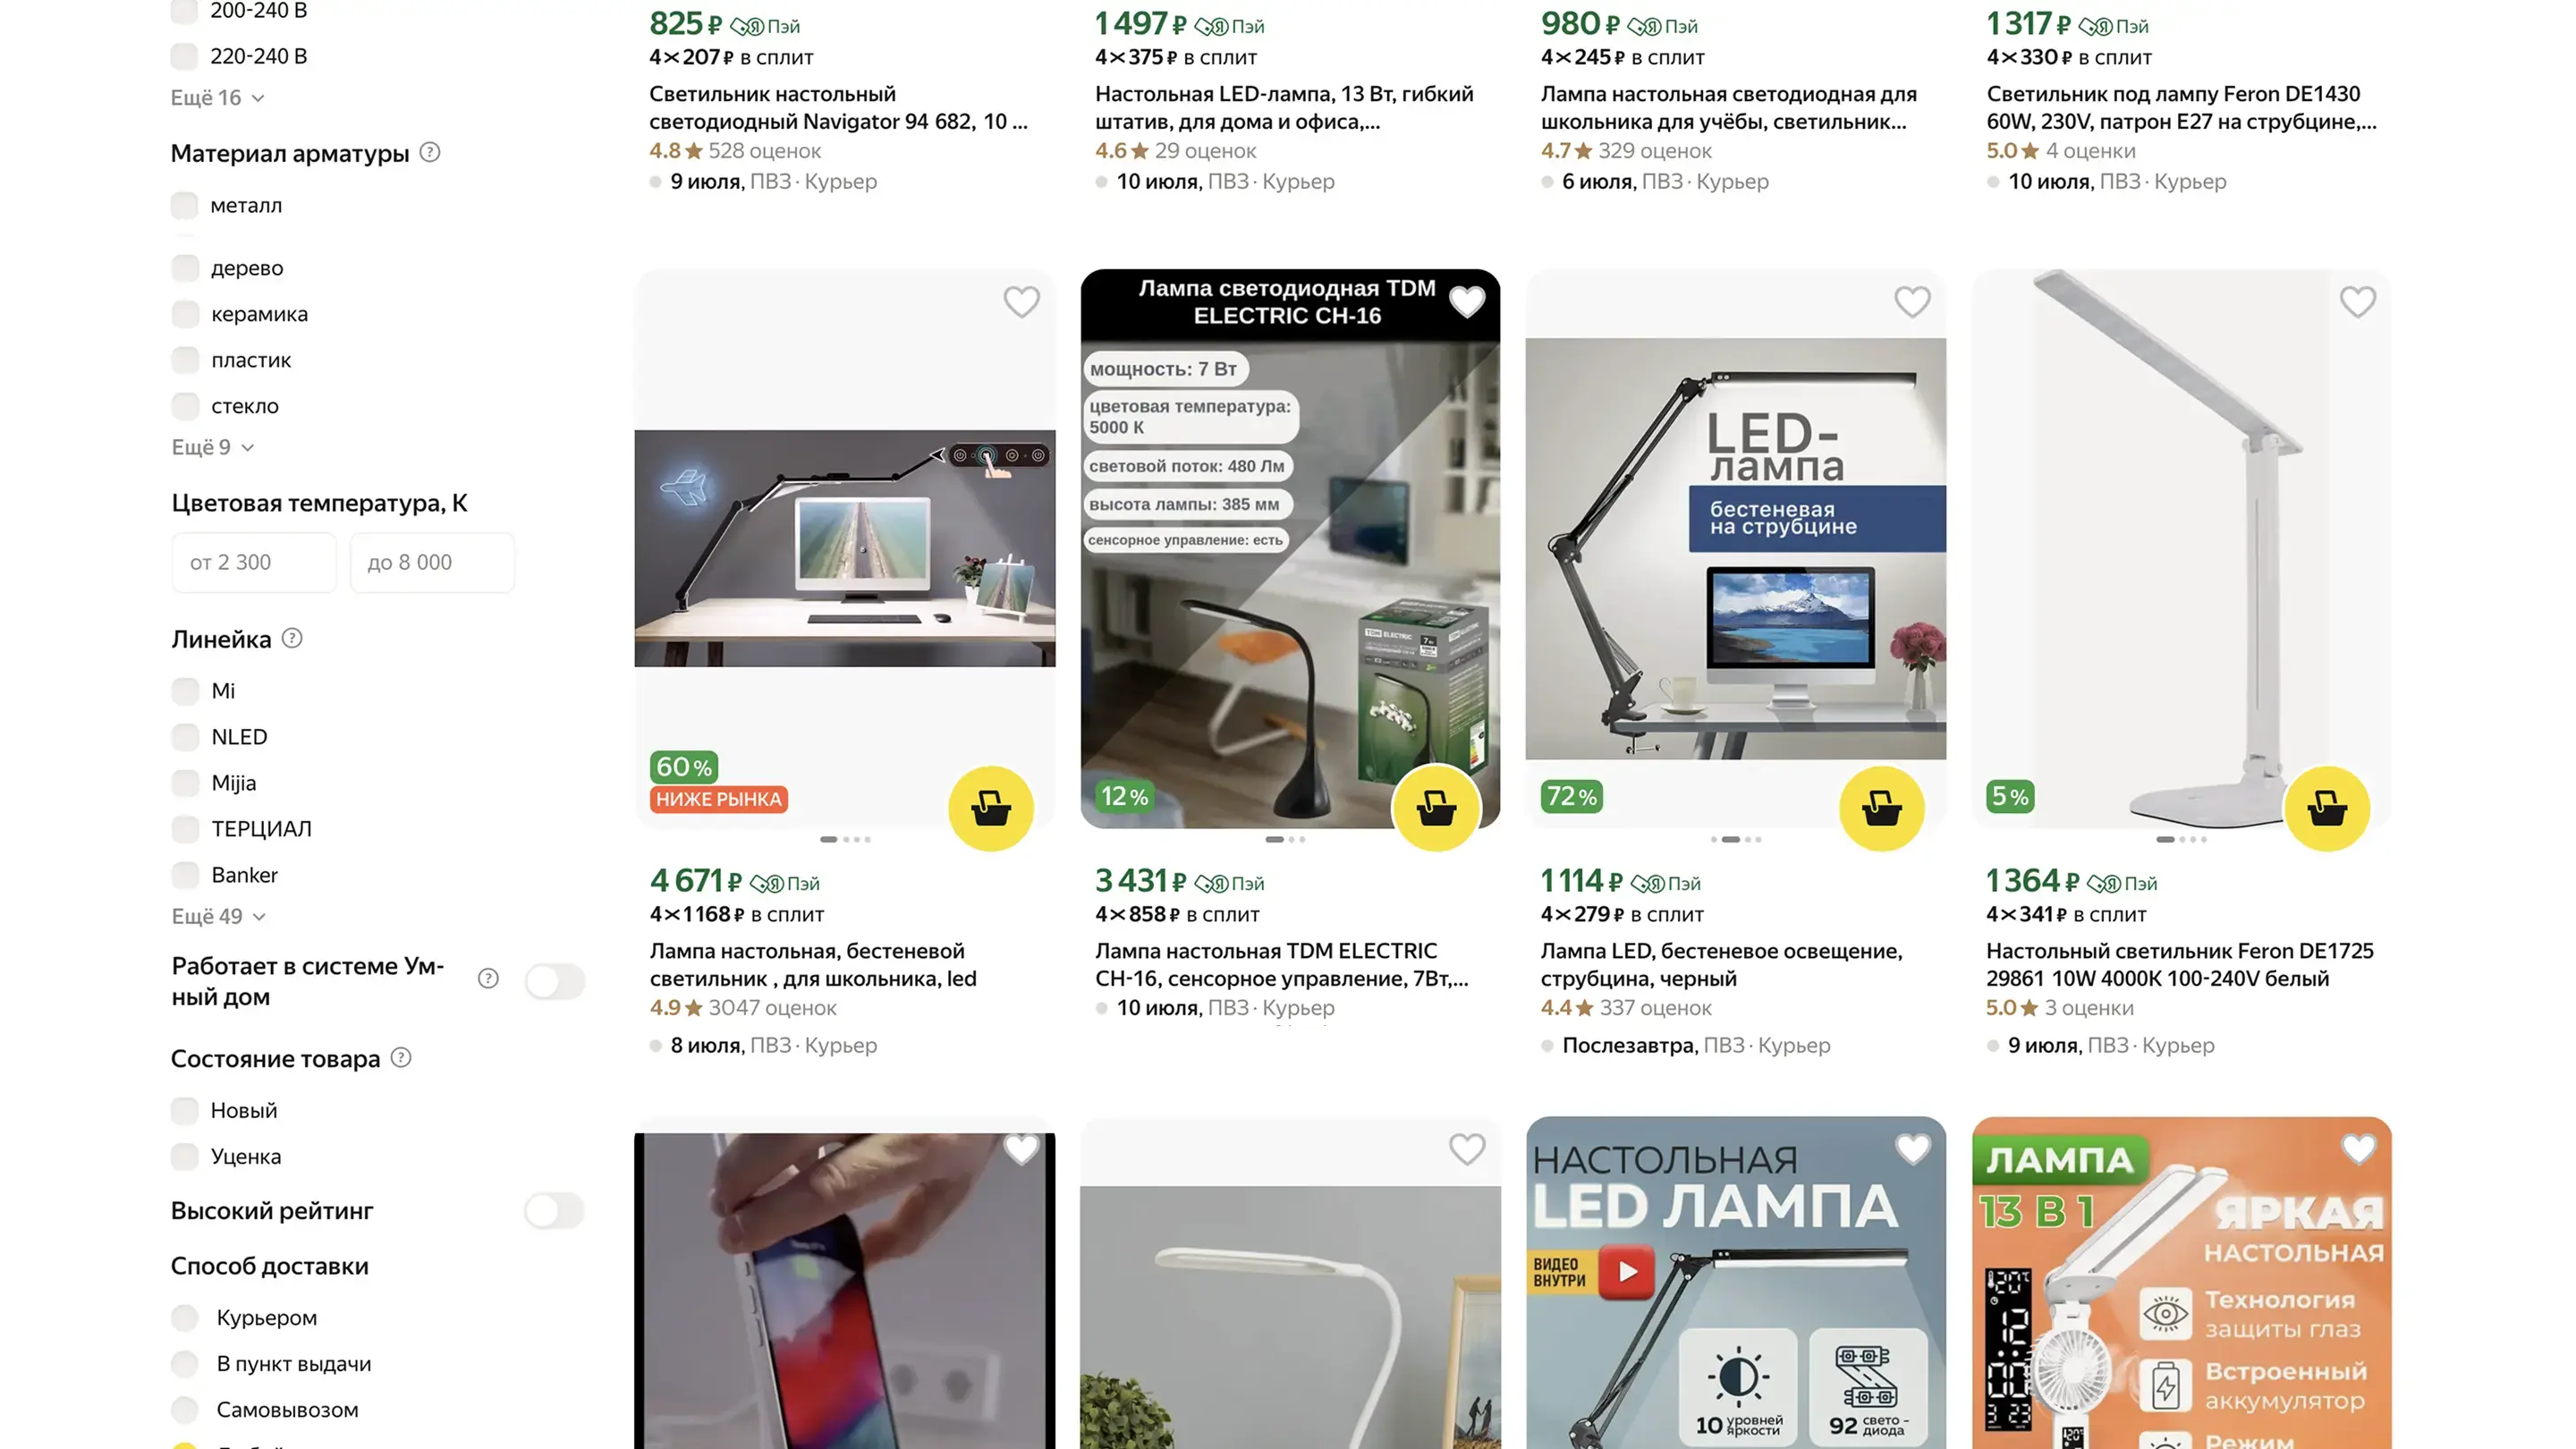Open Лампа LED, бестеневое освещение product link
The width and height of the screenshot is (2576, 1449).
[x=1721, y=964]
